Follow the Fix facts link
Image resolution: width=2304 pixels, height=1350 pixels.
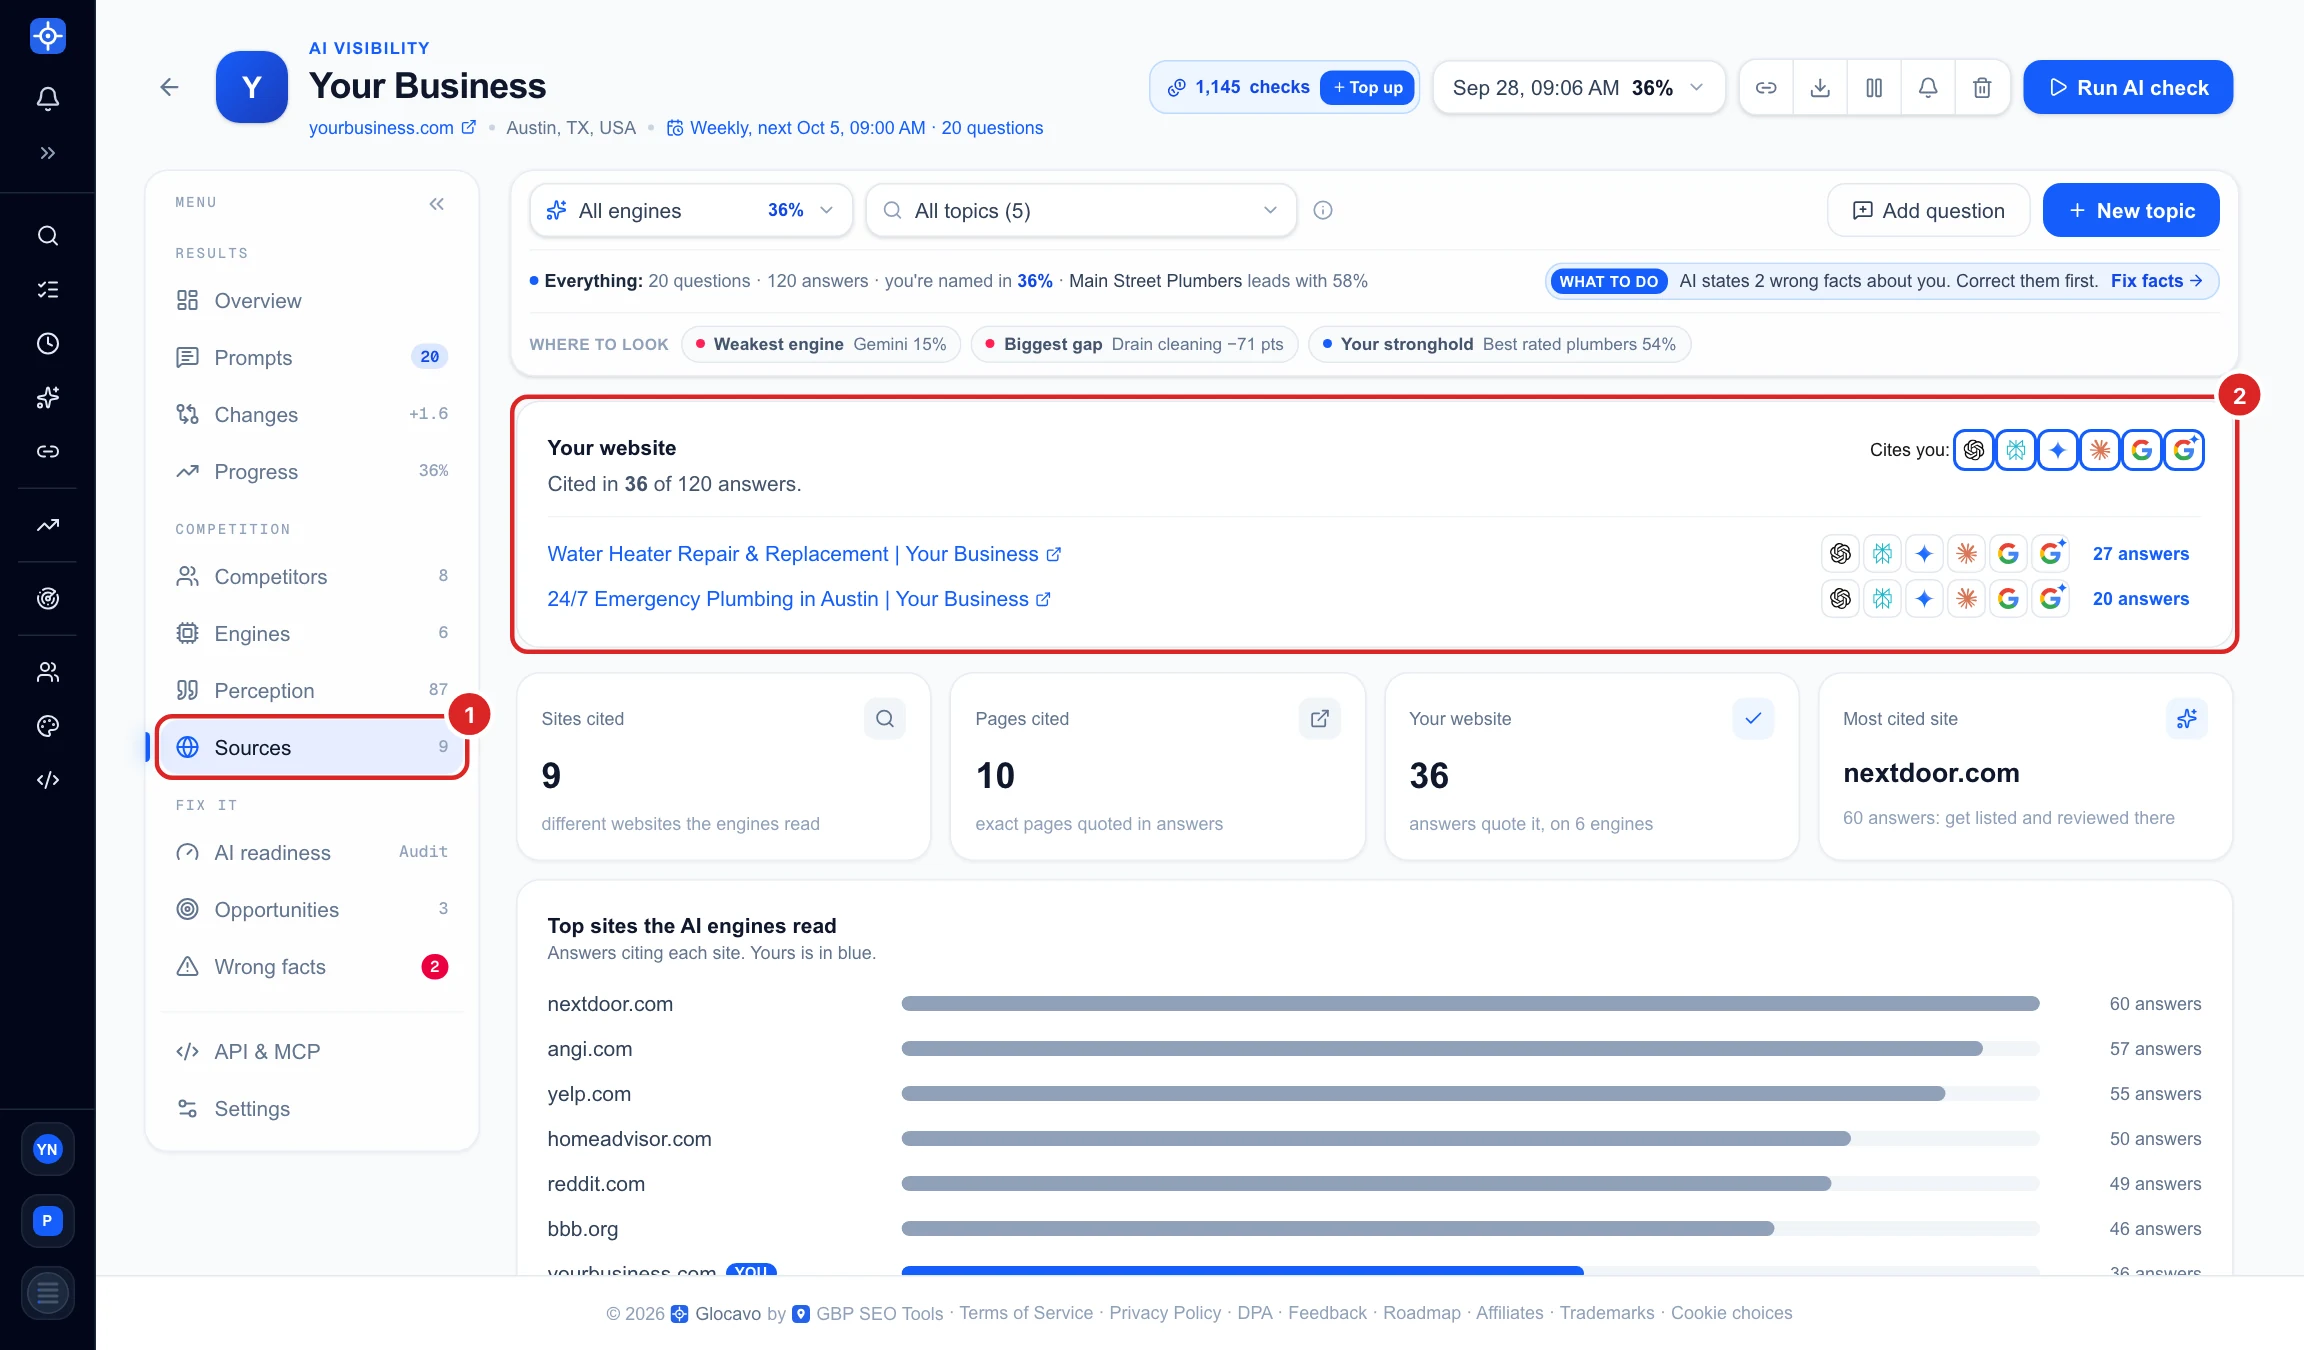[x=2157, y=281]
